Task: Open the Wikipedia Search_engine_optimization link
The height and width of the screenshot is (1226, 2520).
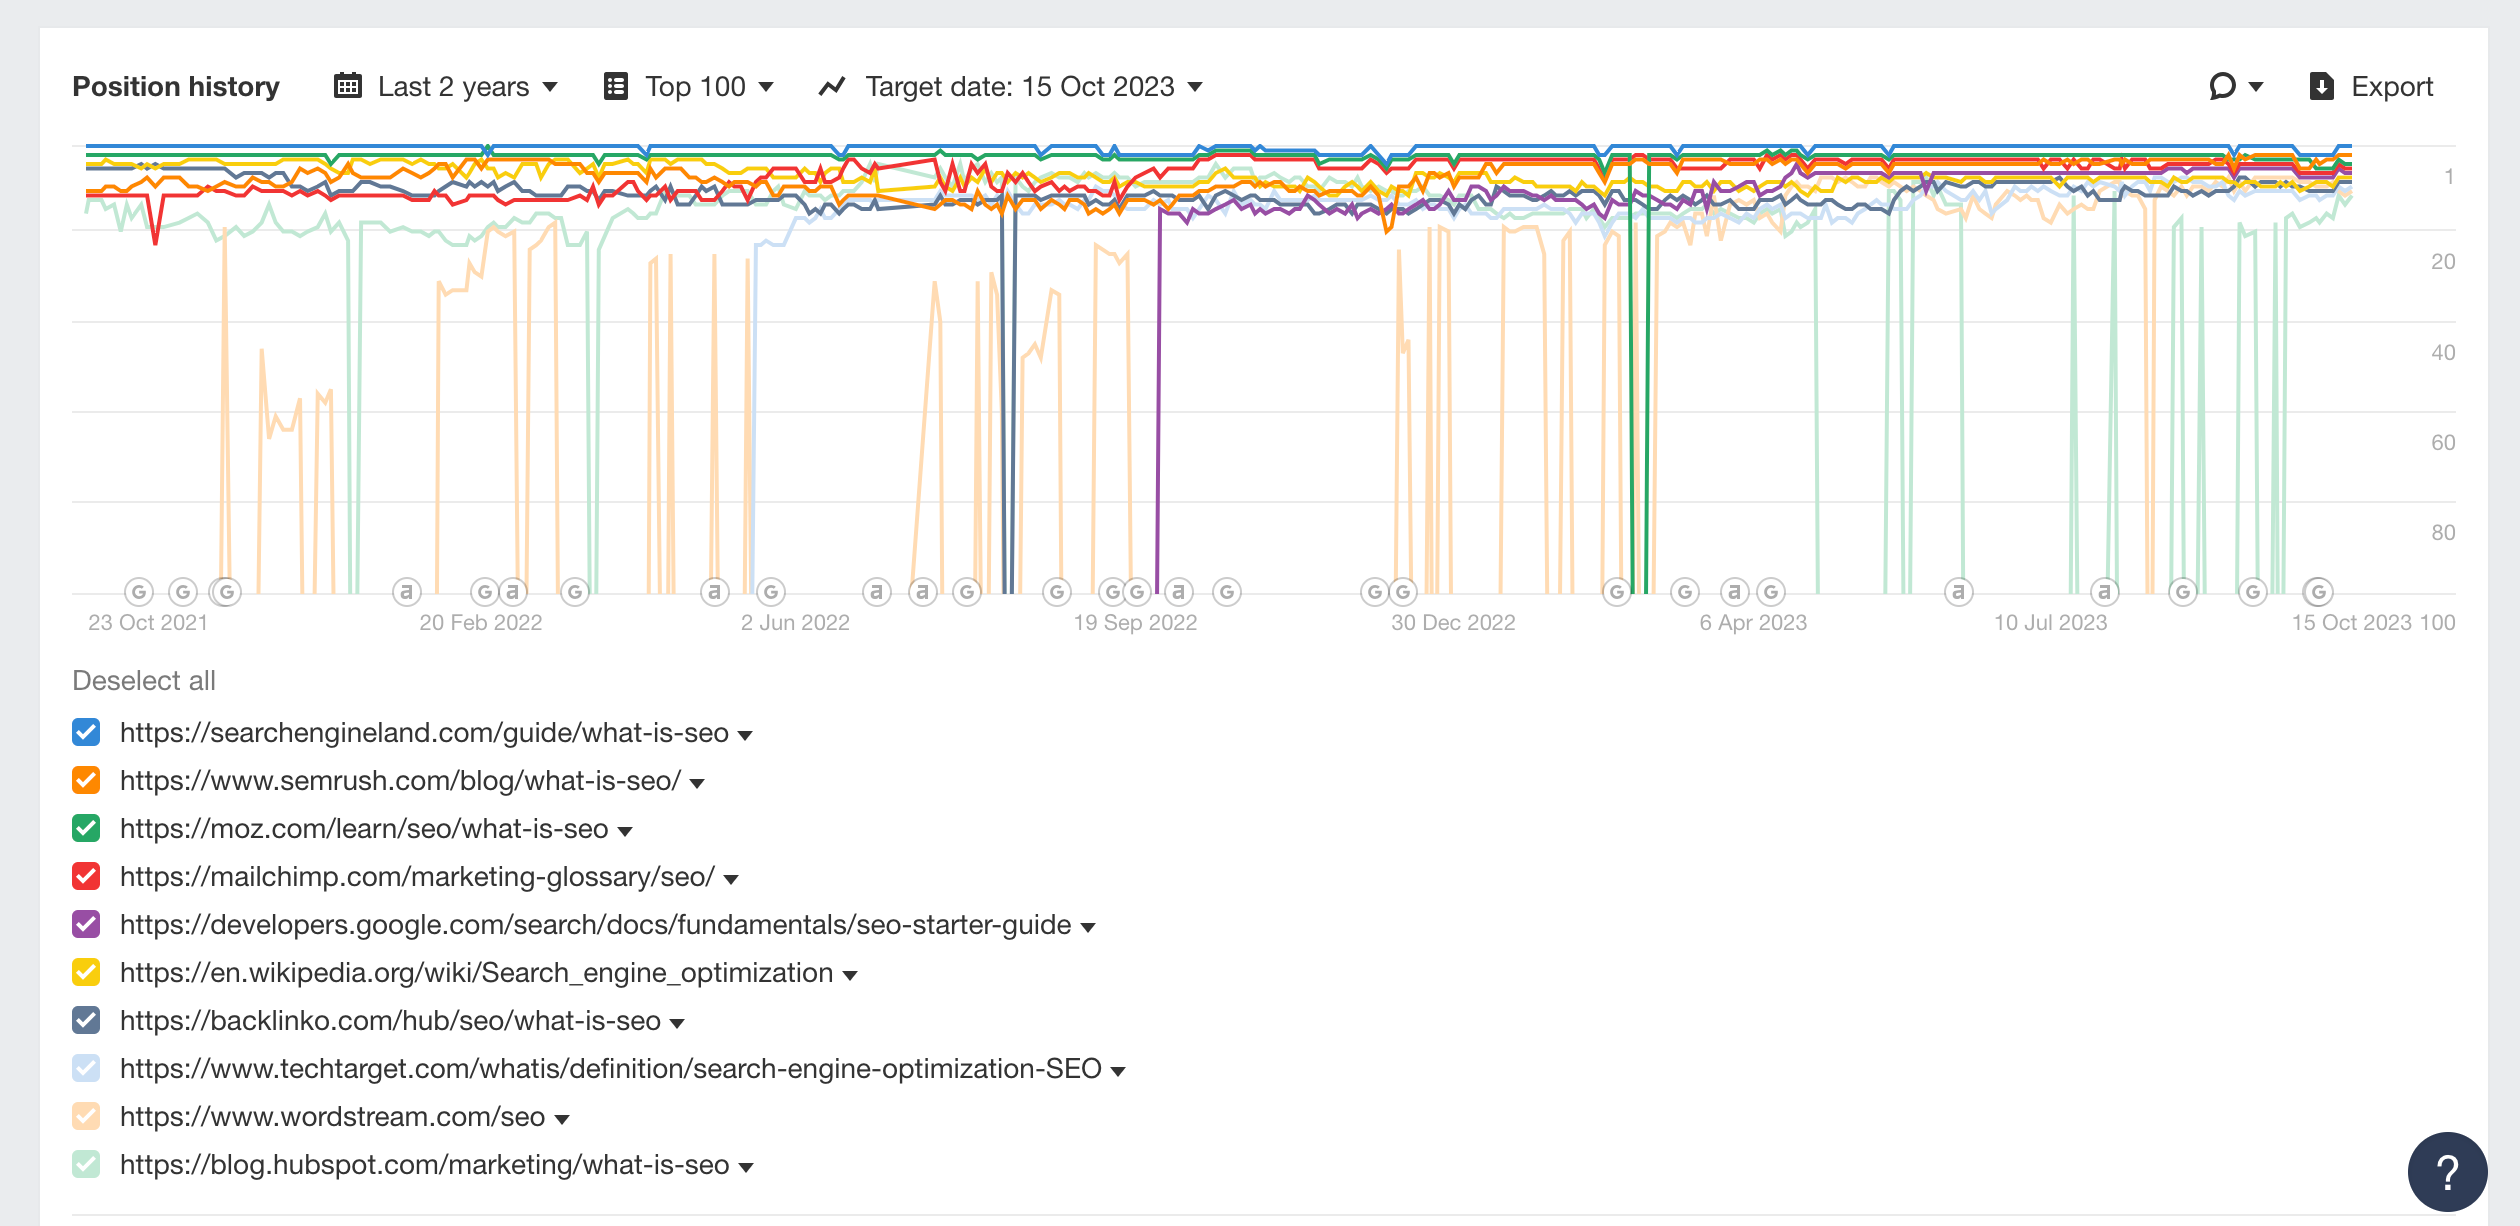Action: pyautogui.click(x=477, y=972)
